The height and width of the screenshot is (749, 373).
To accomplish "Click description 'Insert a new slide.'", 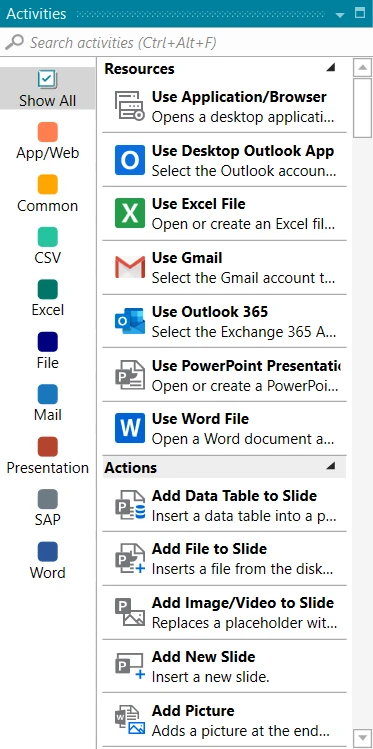I will click(211, 677).
